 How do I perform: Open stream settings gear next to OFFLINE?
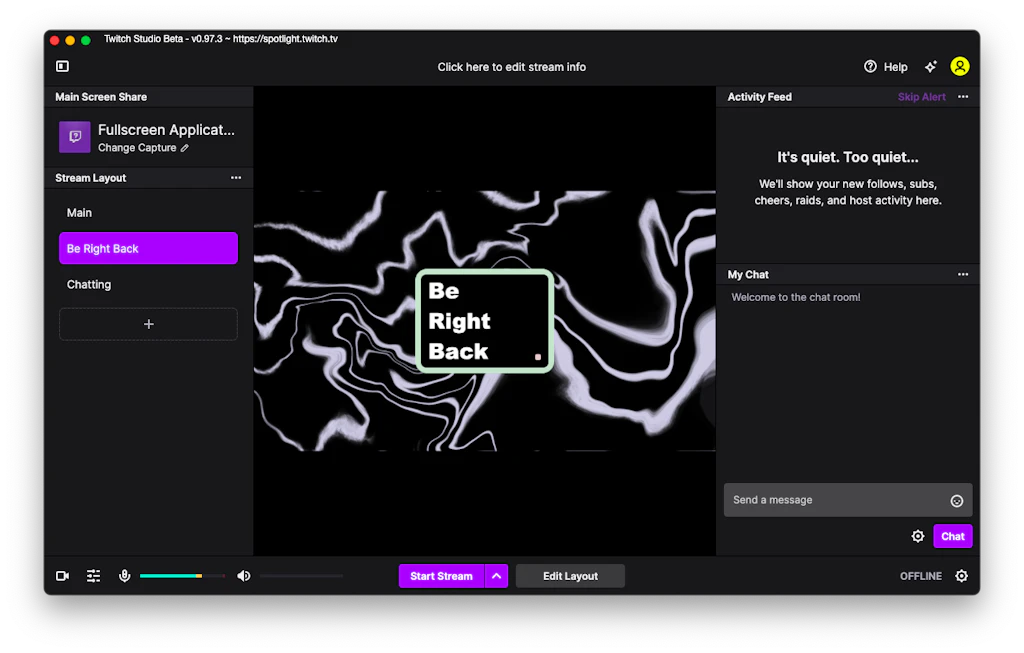961,576
